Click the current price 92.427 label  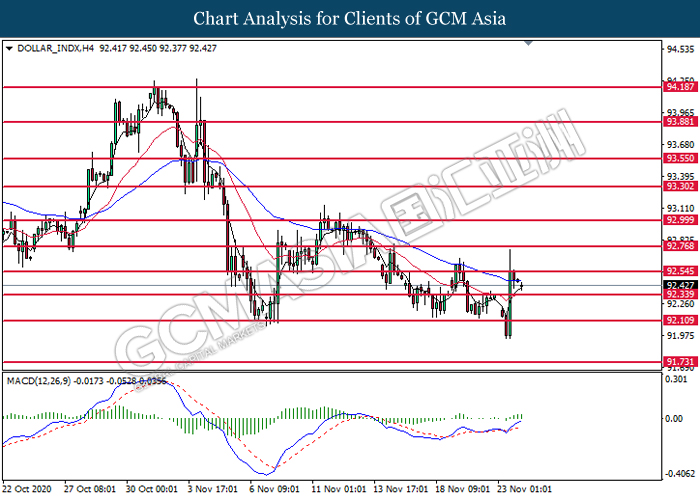(680, 285)
